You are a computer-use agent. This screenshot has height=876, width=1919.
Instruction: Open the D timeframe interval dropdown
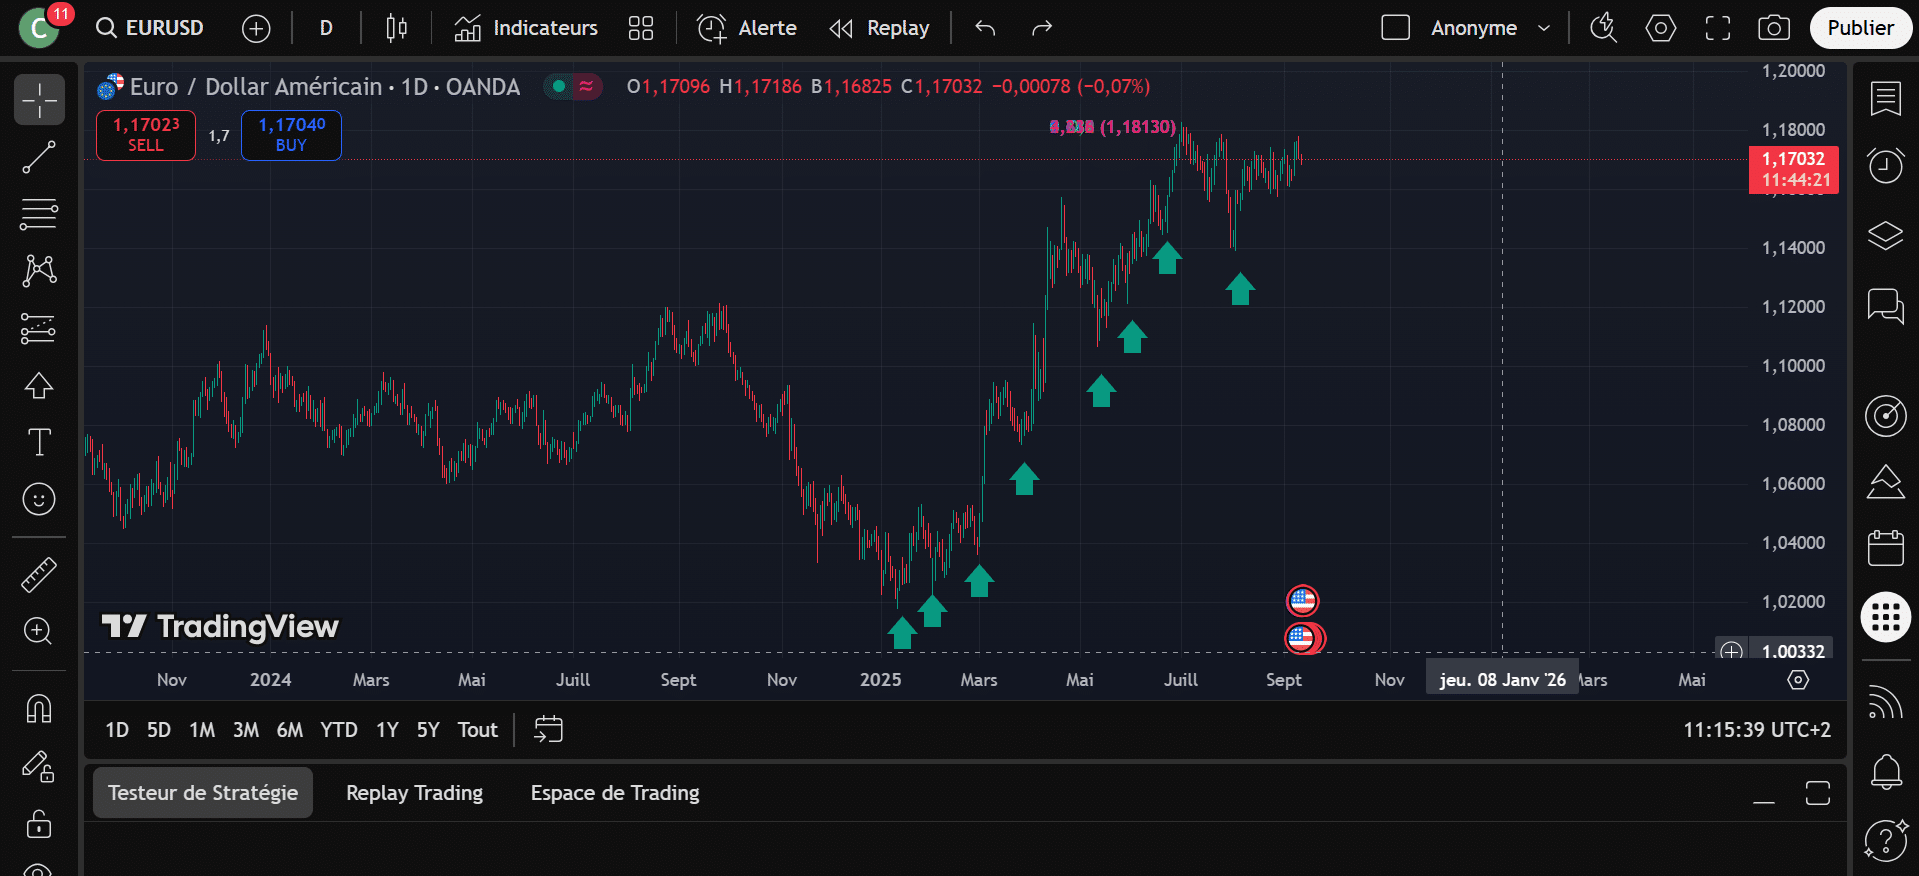coord(326,28)
